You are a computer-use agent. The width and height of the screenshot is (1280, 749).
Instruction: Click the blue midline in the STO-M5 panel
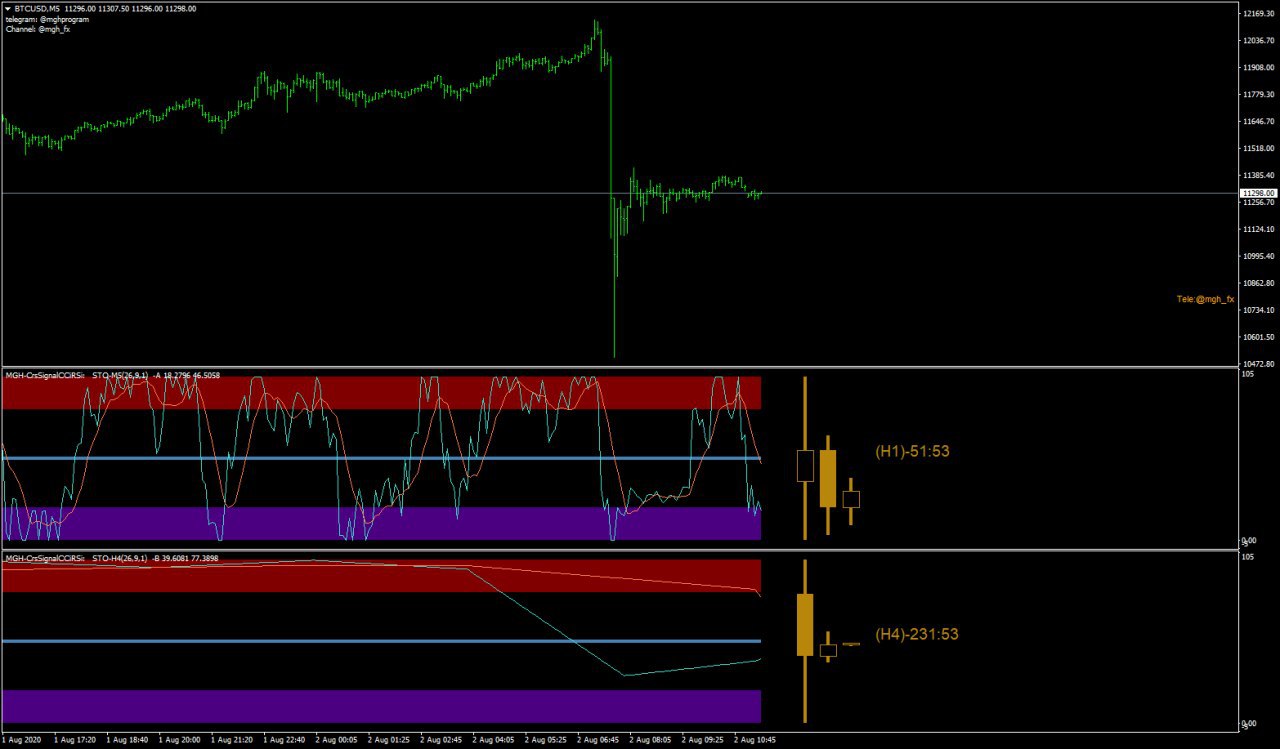(381, 458)
